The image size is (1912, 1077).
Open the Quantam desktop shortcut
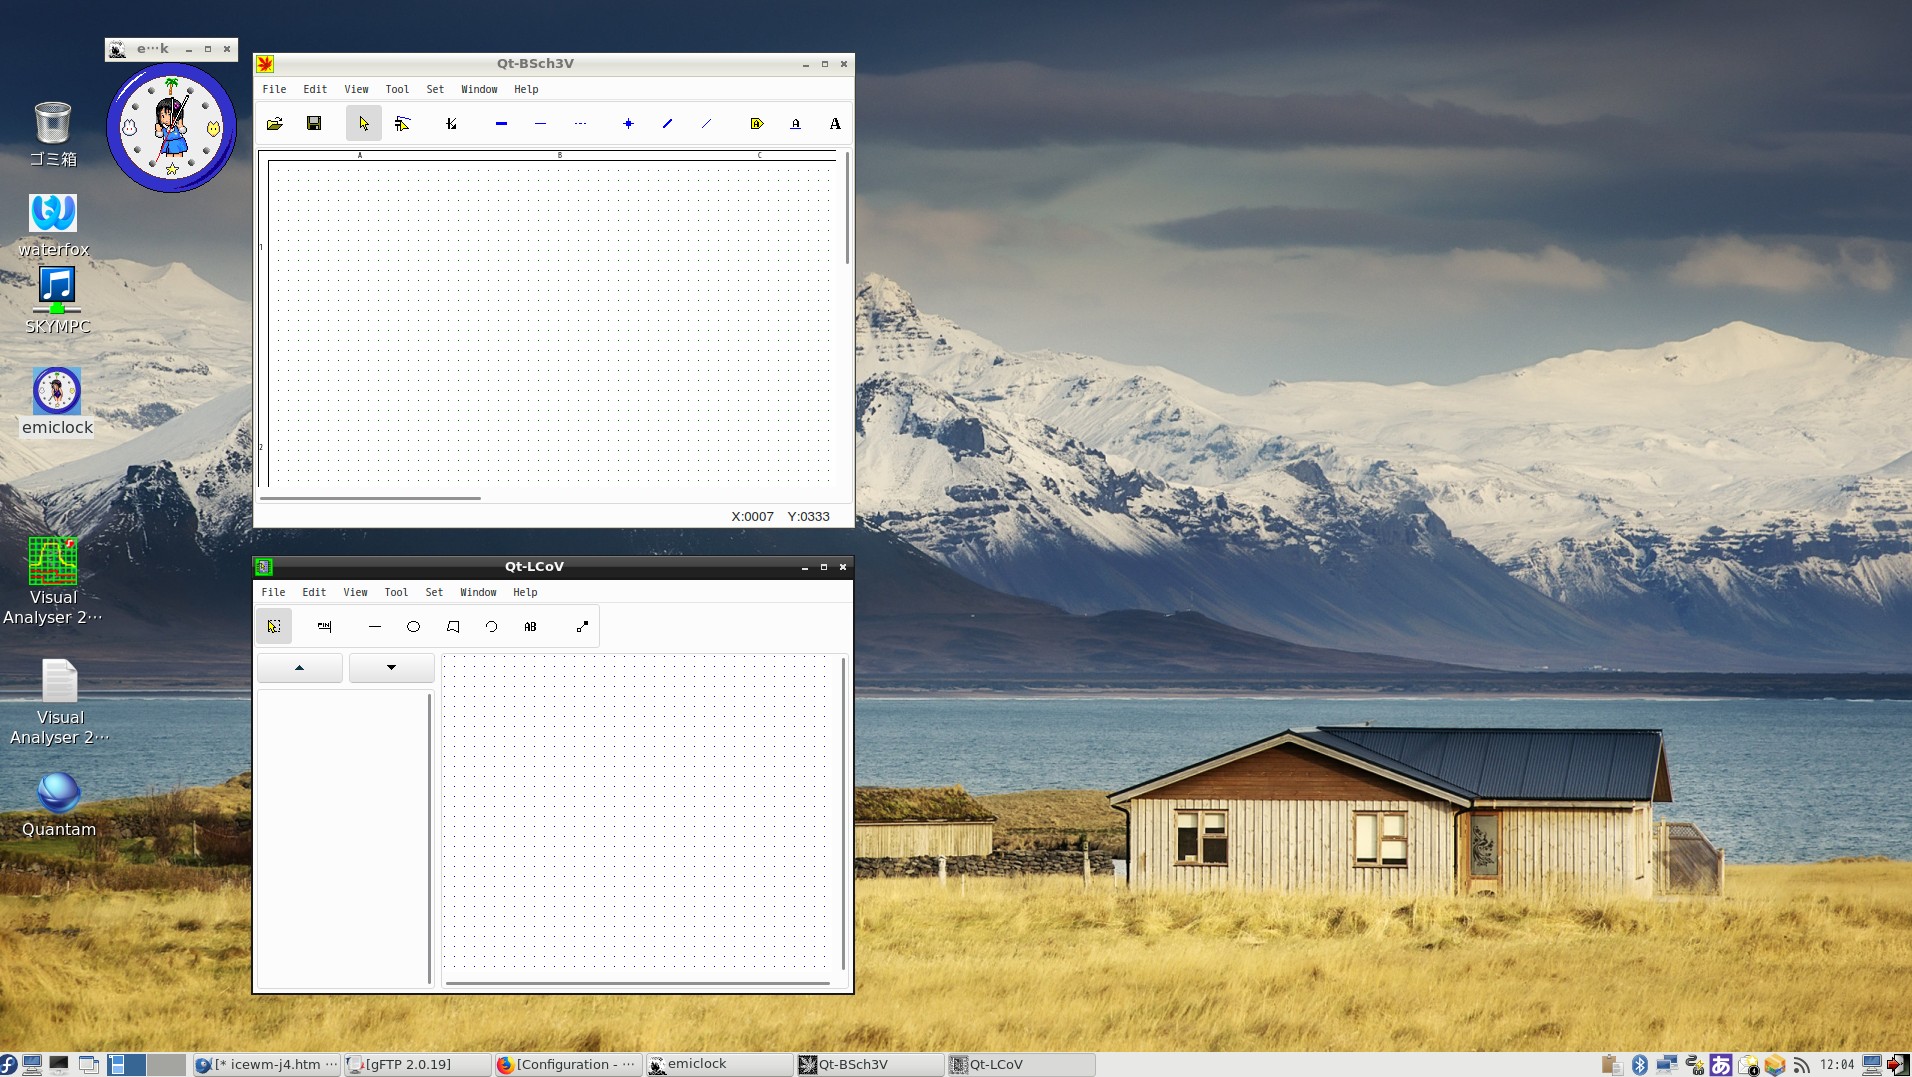coord(58,795)
